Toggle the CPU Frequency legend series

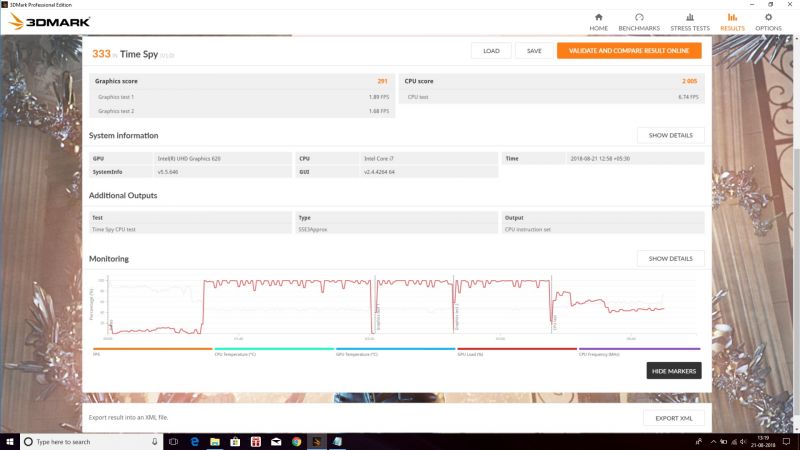[639, 352]
